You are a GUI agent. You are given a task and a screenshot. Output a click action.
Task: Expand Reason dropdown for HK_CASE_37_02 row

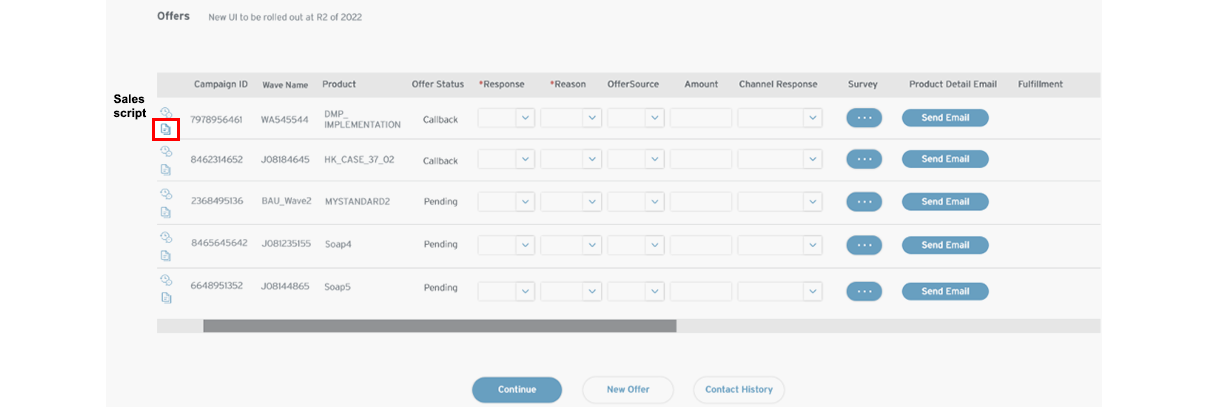(592, 159)
